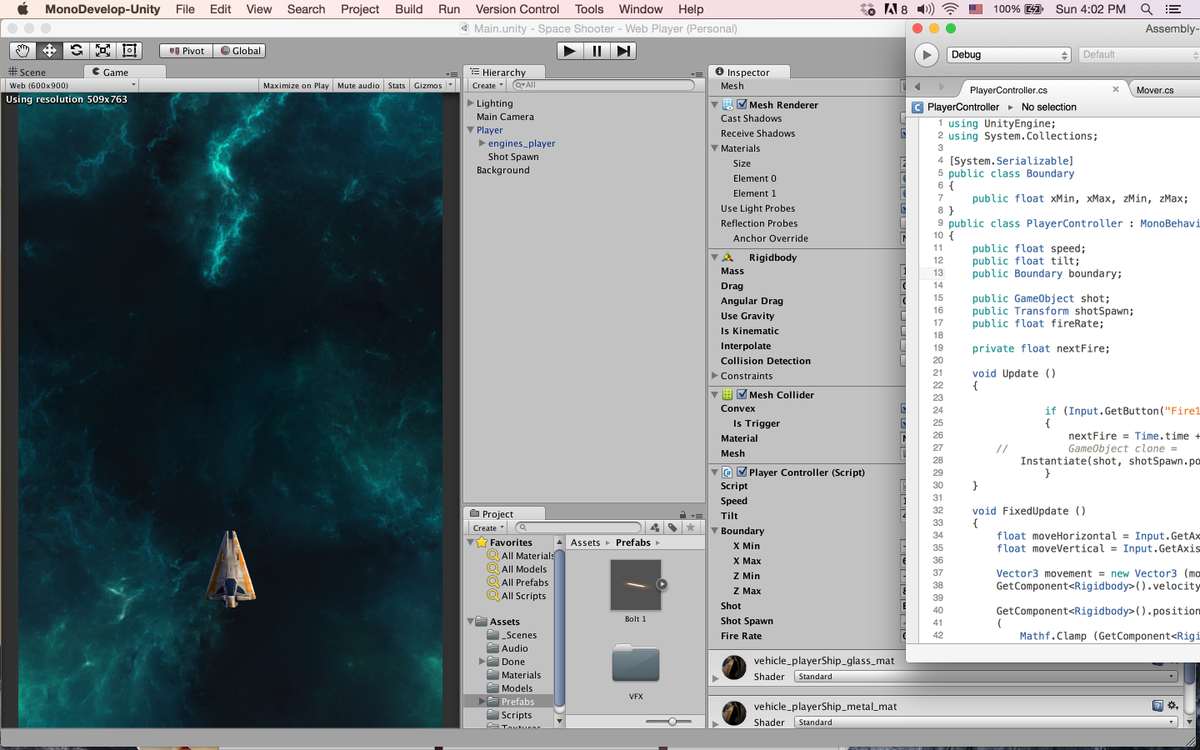1200x750 pixels.
Task: Toggle the Mesh Collider enabled checkbox
Action: pyautogui.click(x=742, y=394)
